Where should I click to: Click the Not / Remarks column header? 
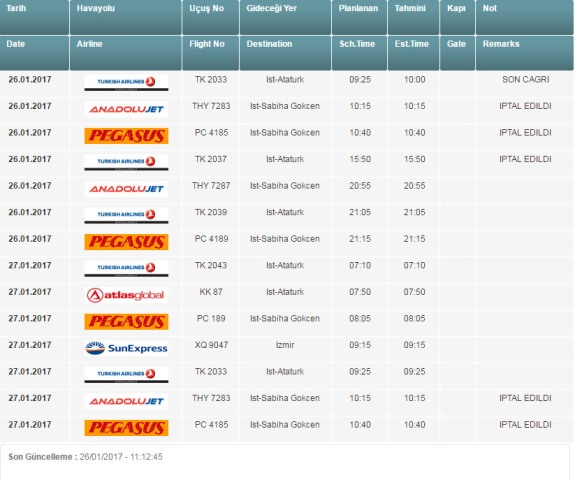[524, 35]
